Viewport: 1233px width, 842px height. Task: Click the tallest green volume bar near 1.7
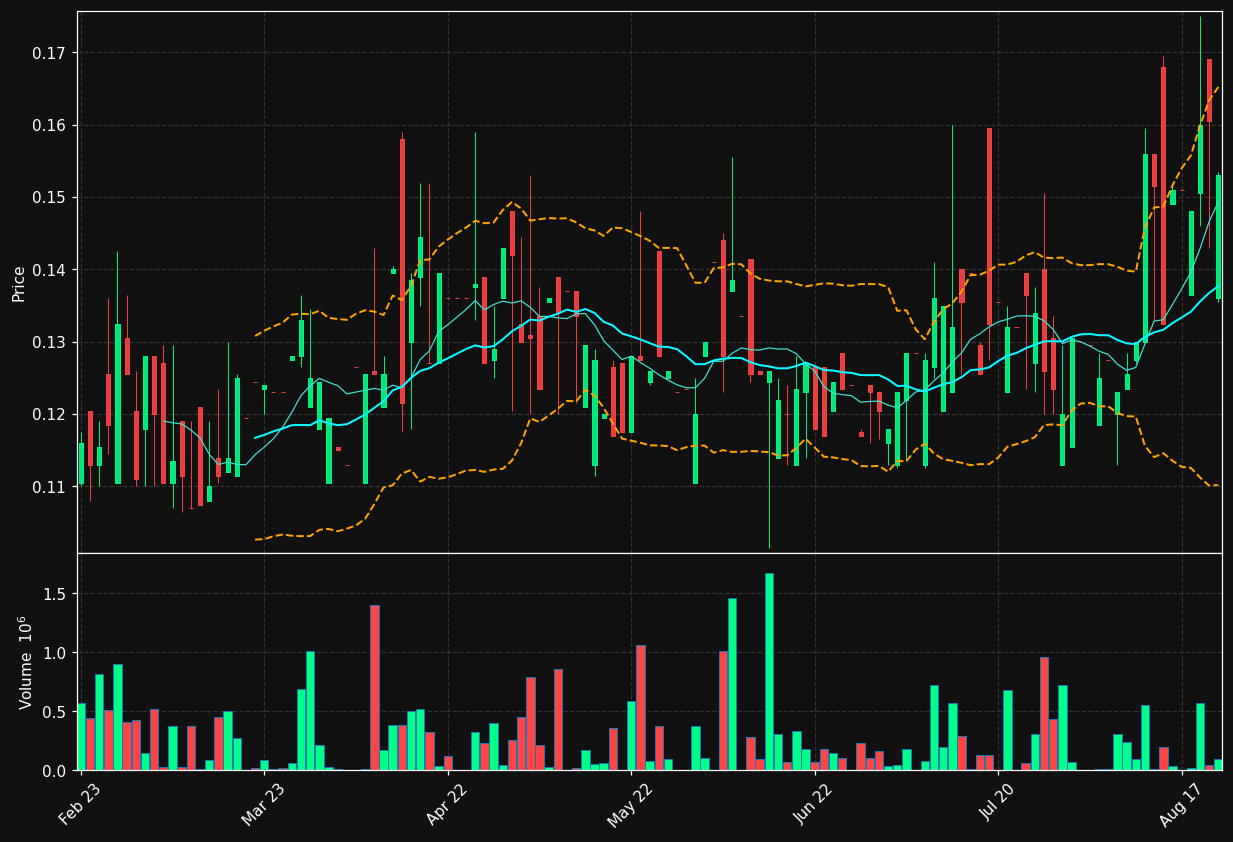pos(769,672)
